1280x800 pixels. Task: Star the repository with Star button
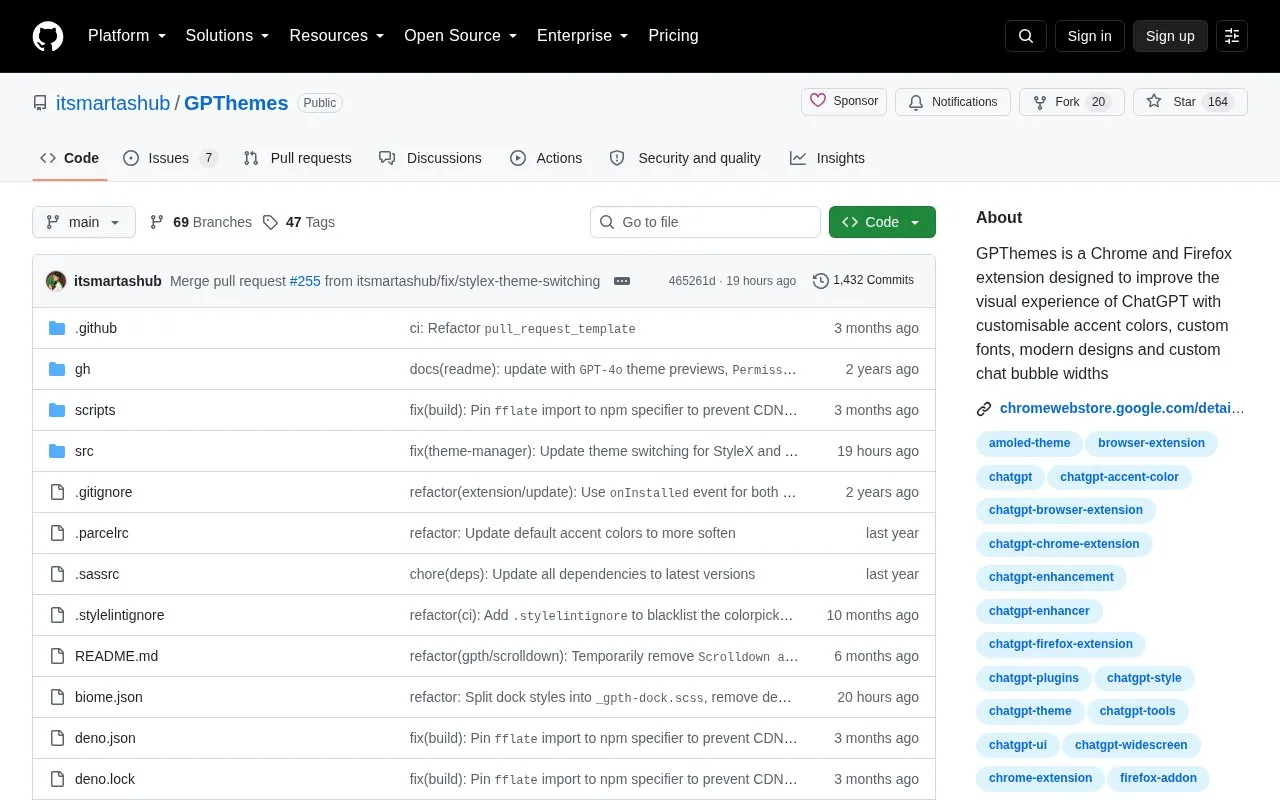(1190, 102)
